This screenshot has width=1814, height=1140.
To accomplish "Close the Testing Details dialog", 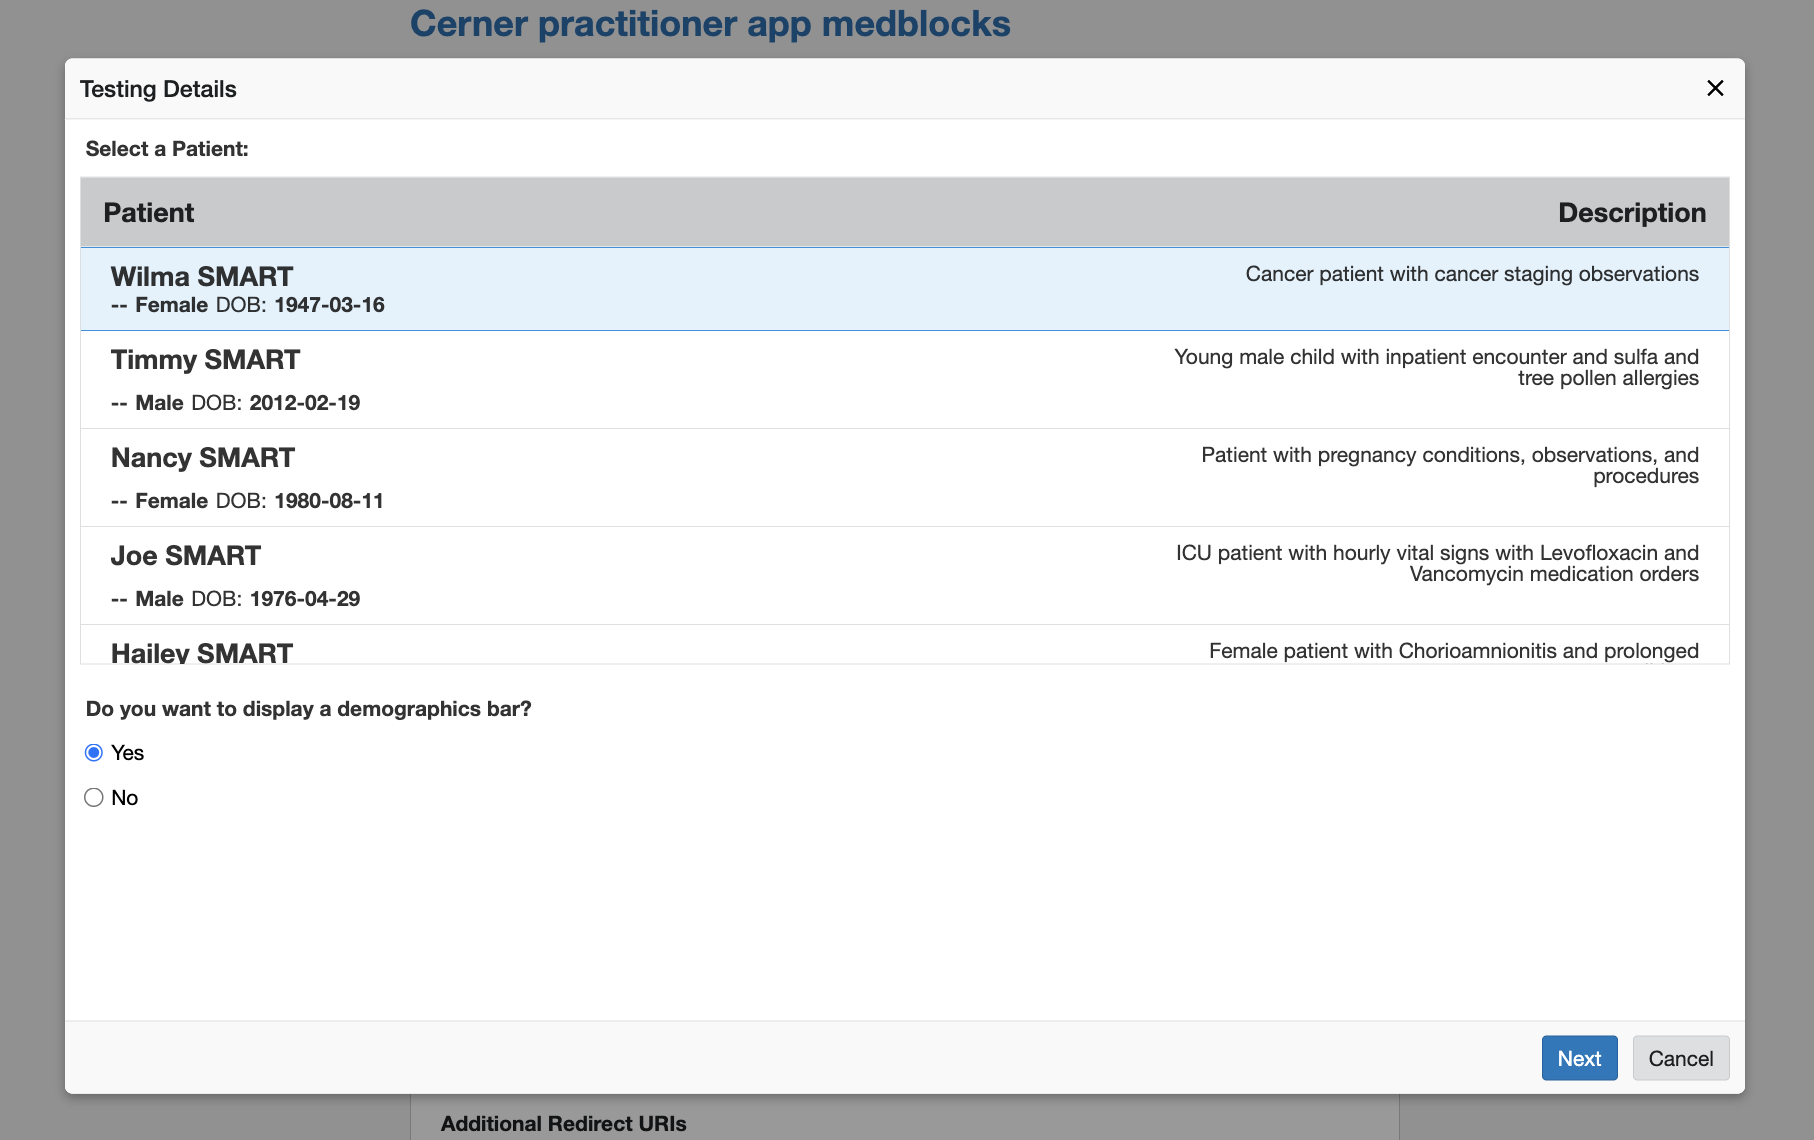I will pyautogui.click(x=1715, y=88).
